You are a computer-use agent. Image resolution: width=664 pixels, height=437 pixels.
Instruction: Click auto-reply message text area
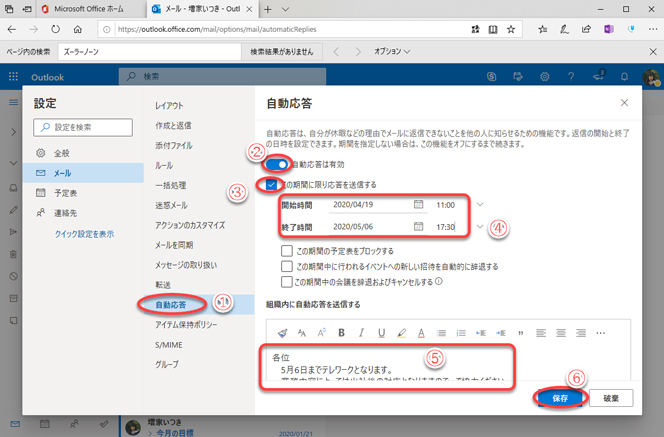tap(448, 364)
